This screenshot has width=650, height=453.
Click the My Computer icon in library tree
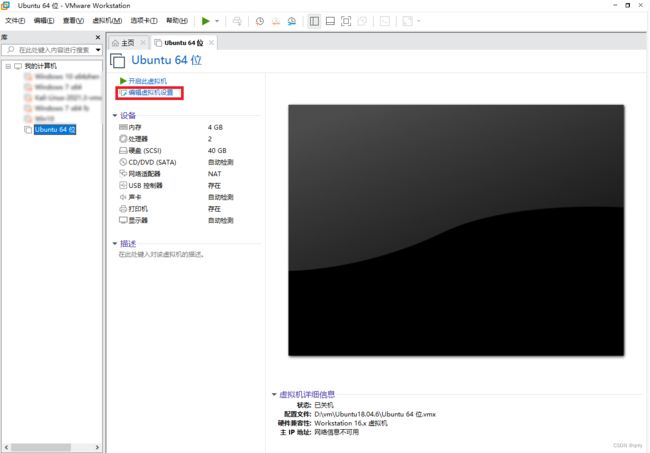[x=18, y=66]
